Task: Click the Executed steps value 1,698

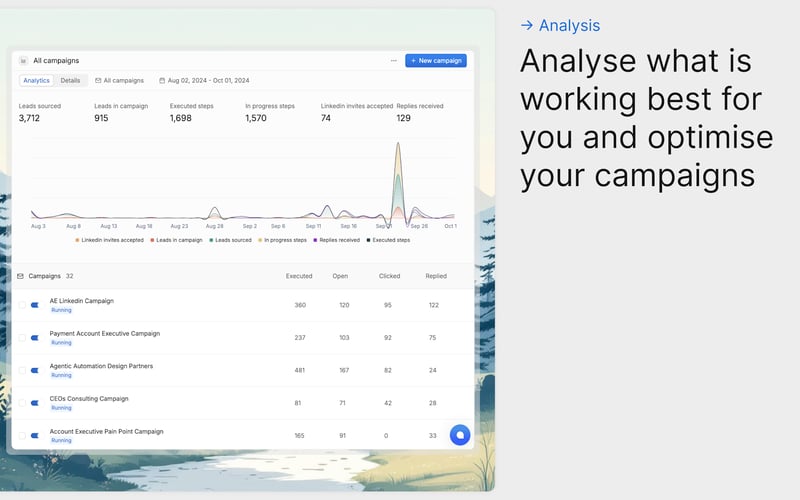Action: click(x=181, y=118)
